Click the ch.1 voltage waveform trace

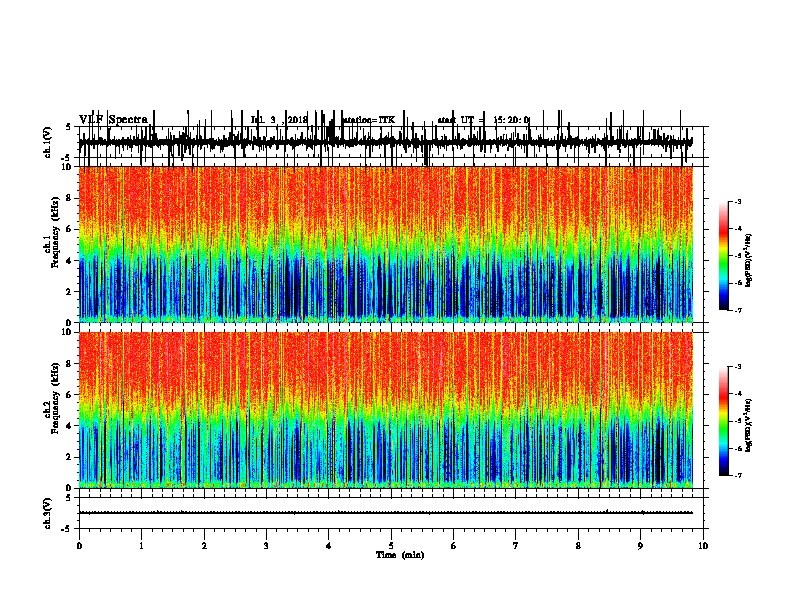tap(386, 142)
